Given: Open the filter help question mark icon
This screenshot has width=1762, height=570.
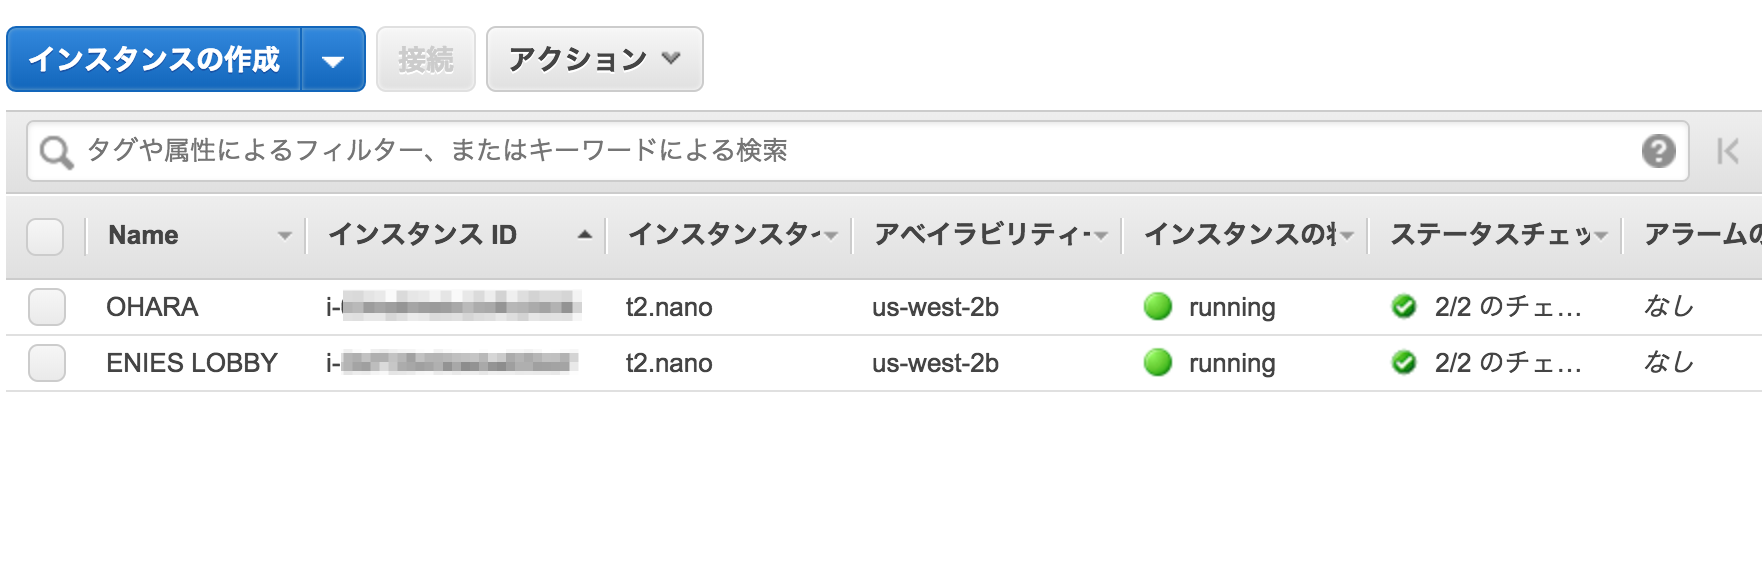Looking at the screenshot, I should click(1658, 151).
